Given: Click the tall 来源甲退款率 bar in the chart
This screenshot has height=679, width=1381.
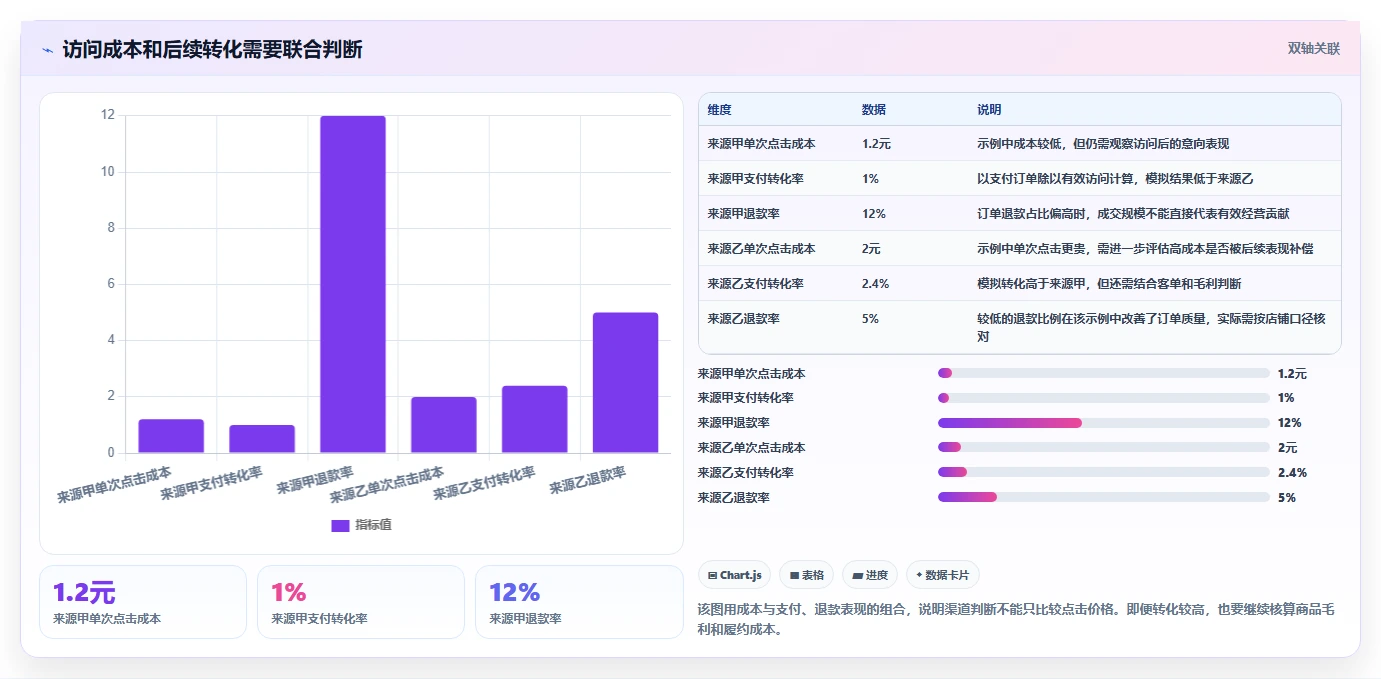Looking at the screenshot, I should point(352,284).
